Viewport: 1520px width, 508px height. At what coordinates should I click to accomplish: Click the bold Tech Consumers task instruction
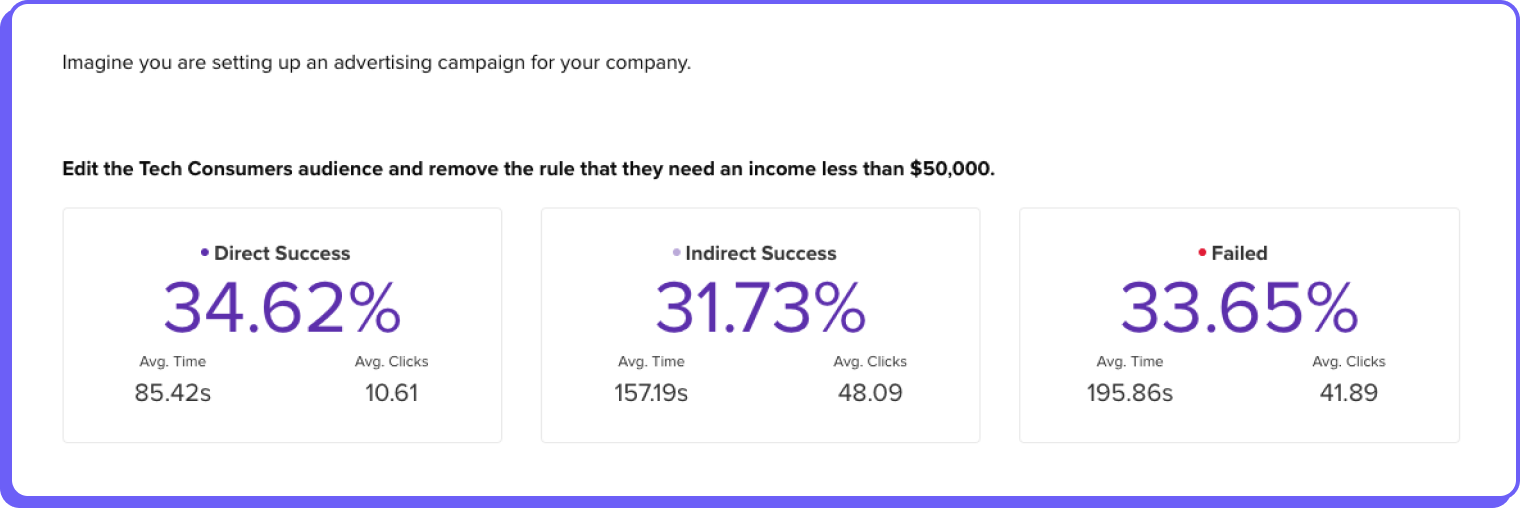[529, 169]
